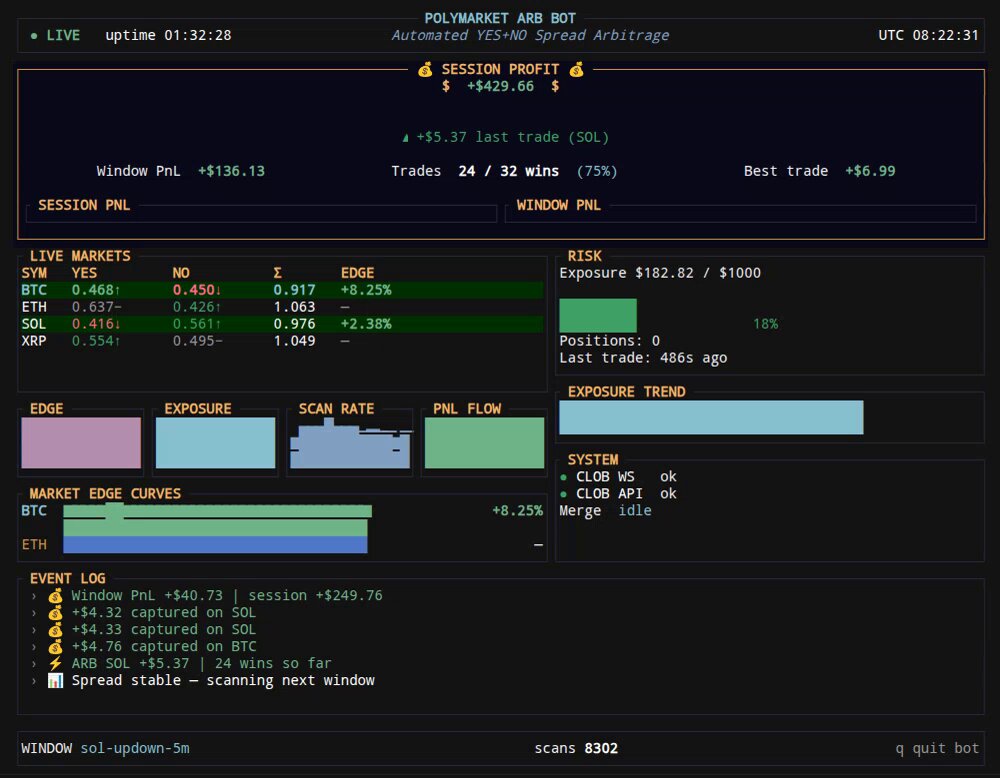1000x778 pixels.
Task: Click the q quit bot command
Action: (x=937, y=749)
